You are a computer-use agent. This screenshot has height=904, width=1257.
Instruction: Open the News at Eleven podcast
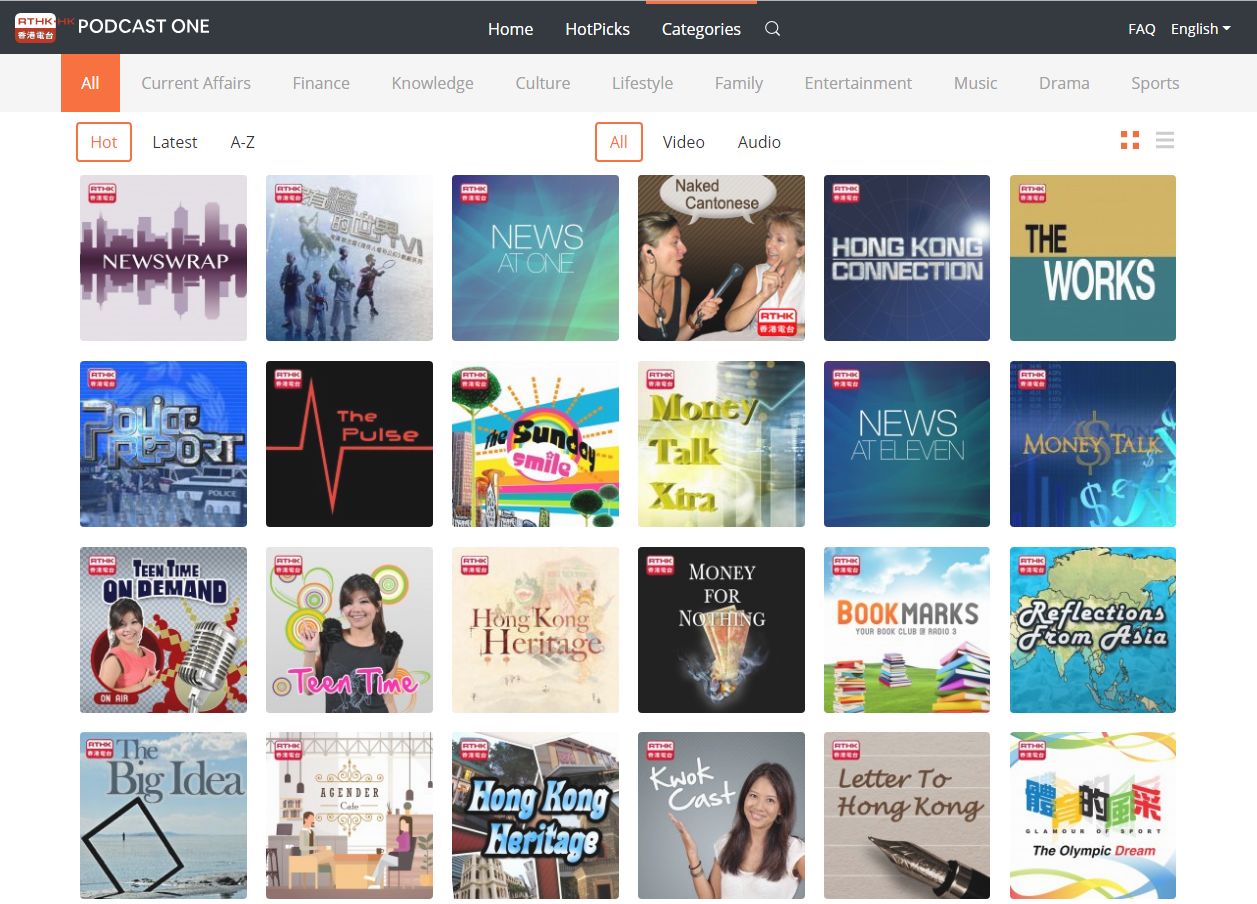(x=907, y=444)
